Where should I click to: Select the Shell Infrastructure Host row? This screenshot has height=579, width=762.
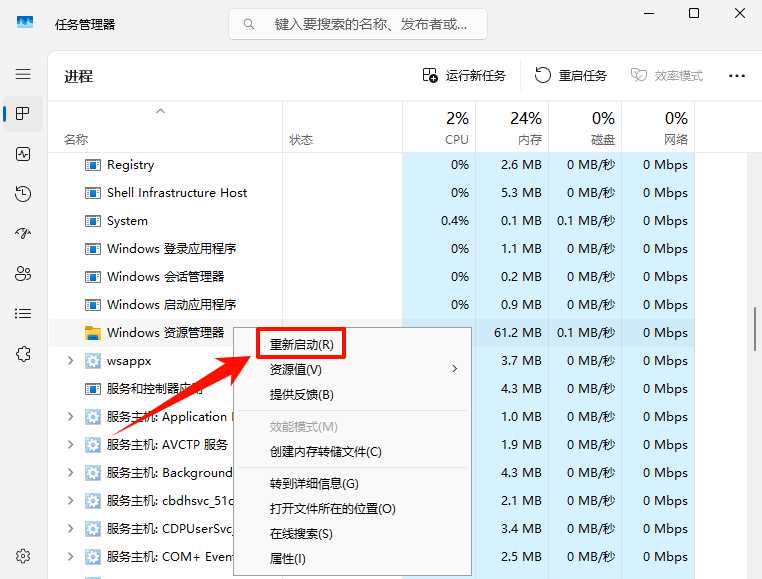tap(372, 193)
